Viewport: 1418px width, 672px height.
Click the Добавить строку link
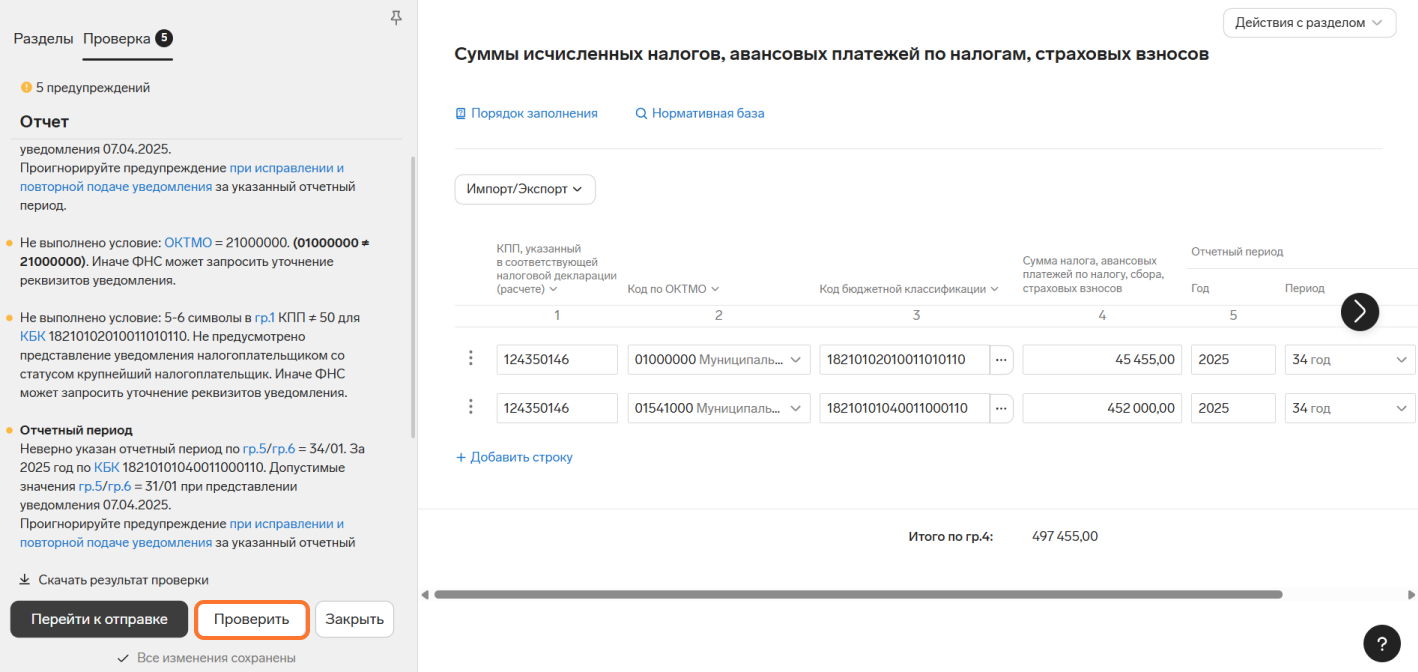[514, 457]
